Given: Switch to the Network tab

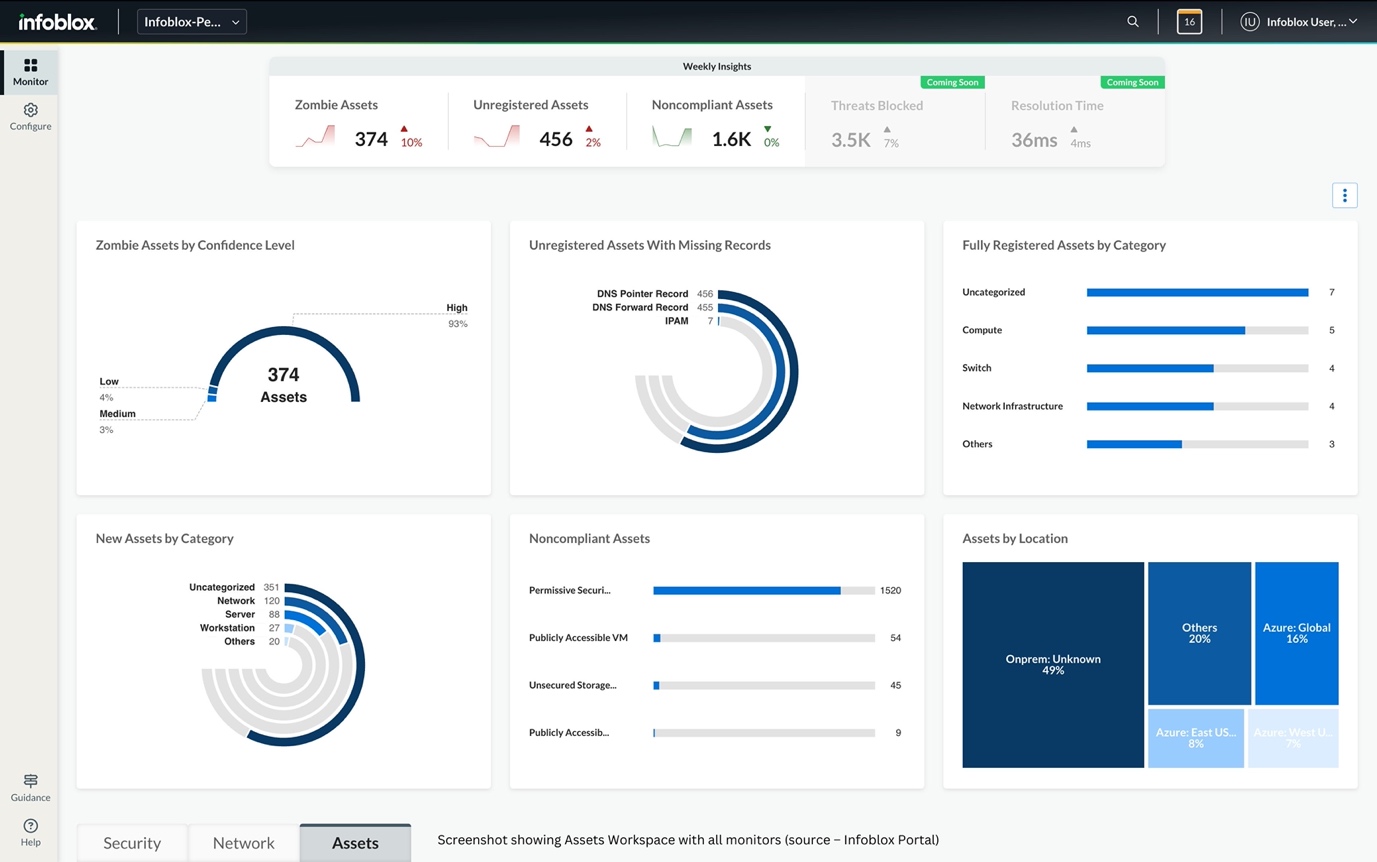Looking at the screenshot, I should (x=243, y=843).
